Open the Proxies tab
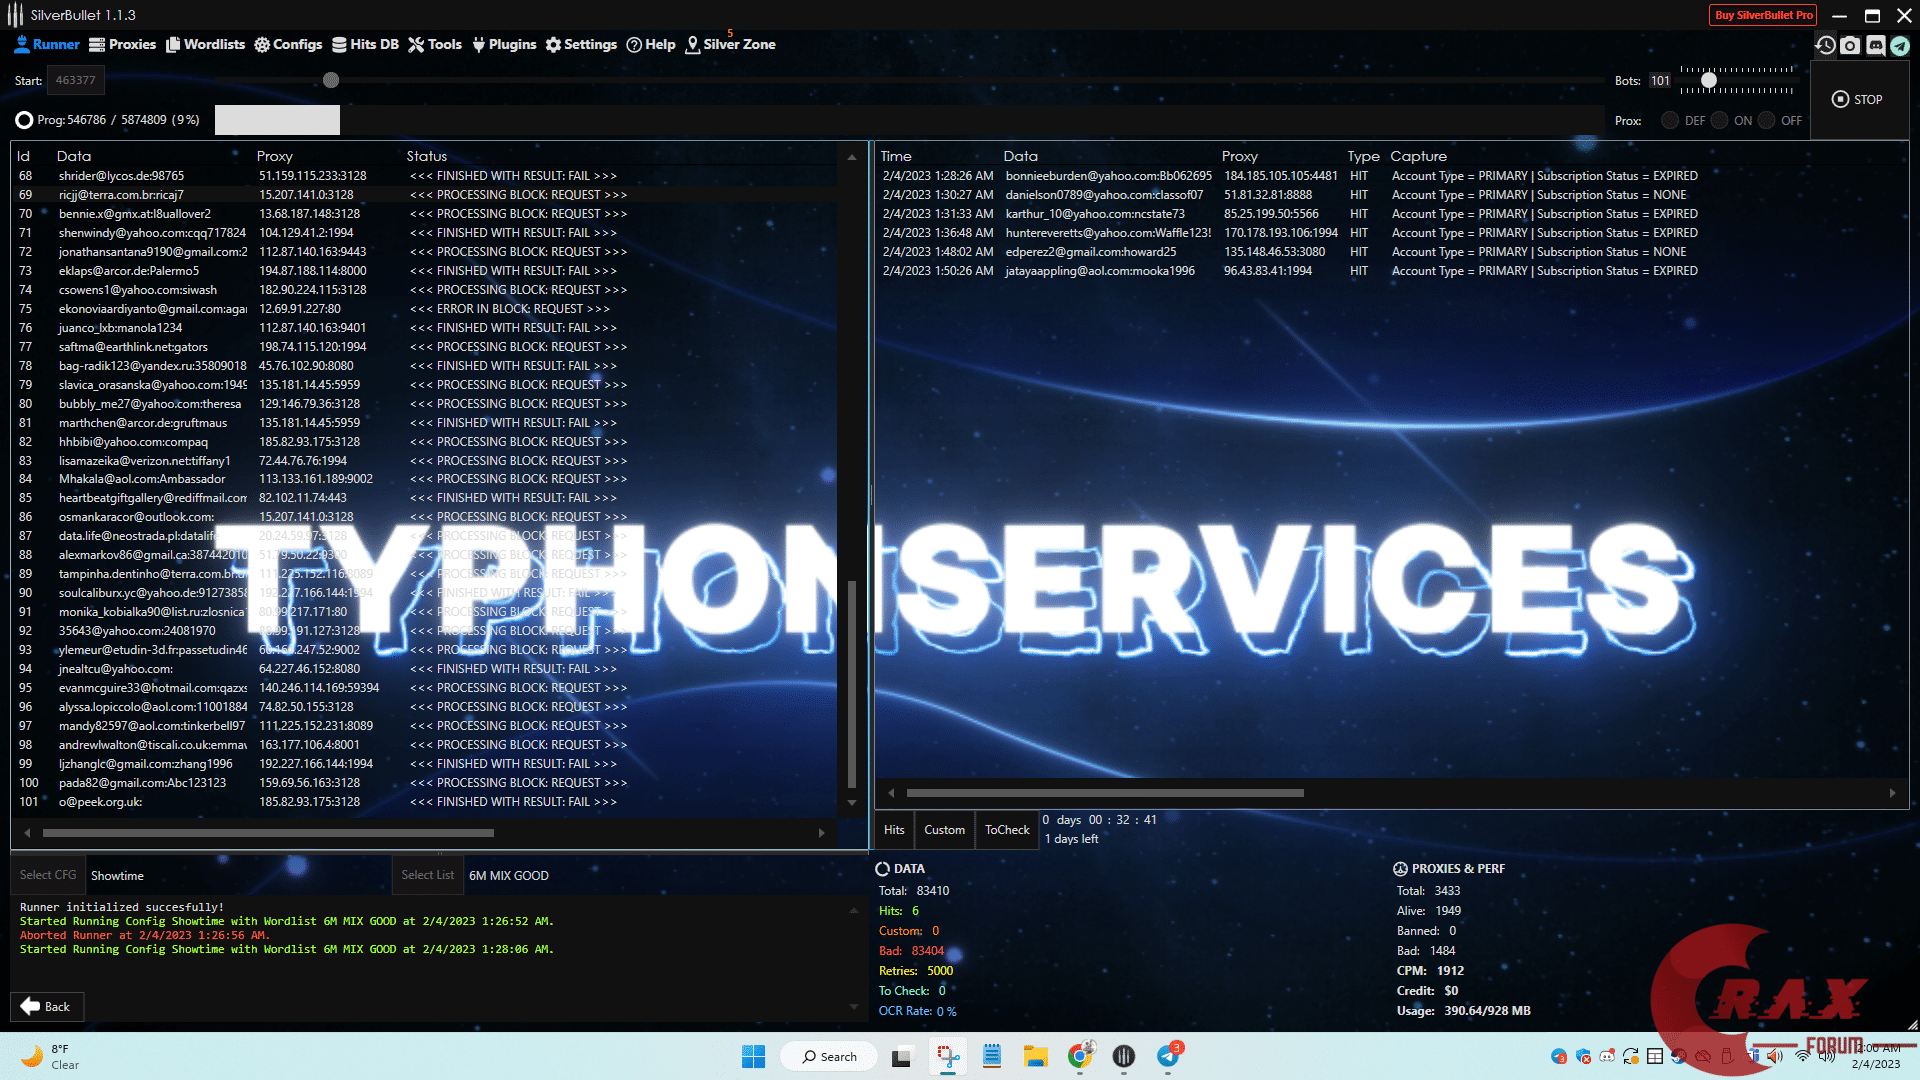This screenshot has width=1920, height=1080. (x=122, y=45)
